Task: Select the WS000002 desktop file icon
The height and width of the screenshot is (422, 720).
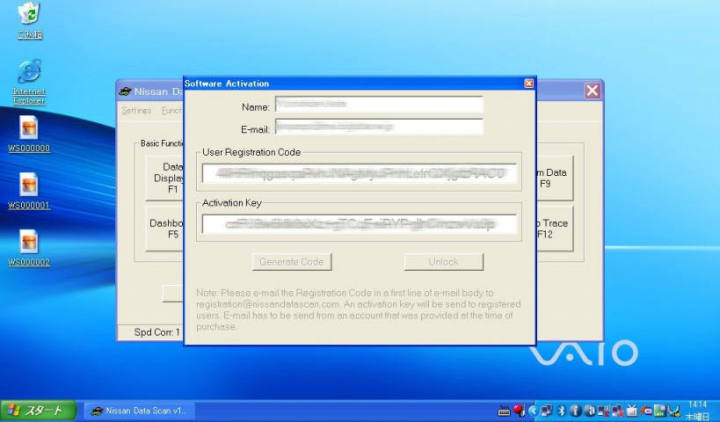Action: 29,248
